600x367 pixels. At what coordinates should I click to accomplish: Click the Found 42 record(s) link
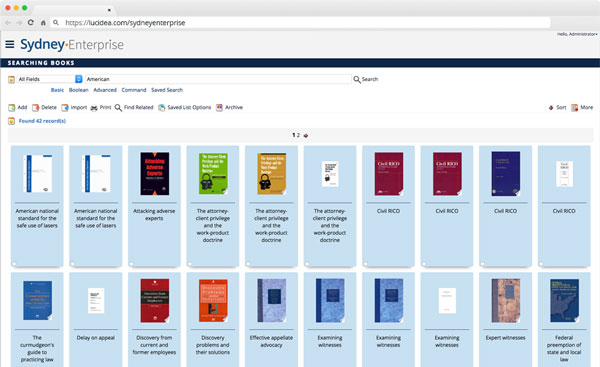42,121
